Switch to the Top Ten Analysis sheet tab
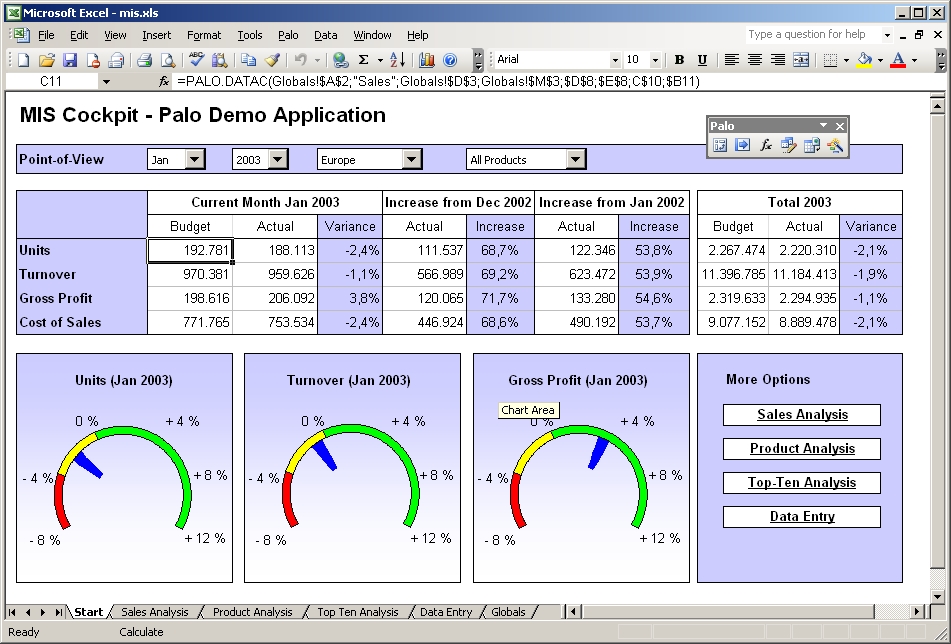This screenshot has height=644, width=951. [357, 612]
